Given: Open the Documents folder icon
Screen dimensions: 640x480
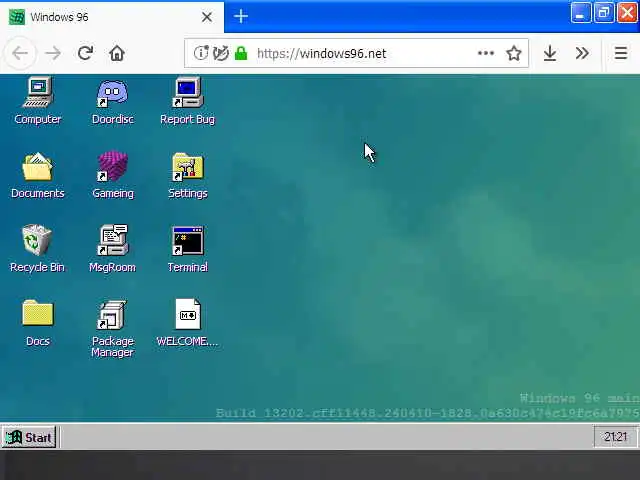Looking at the screenshot, I should 38,175.
